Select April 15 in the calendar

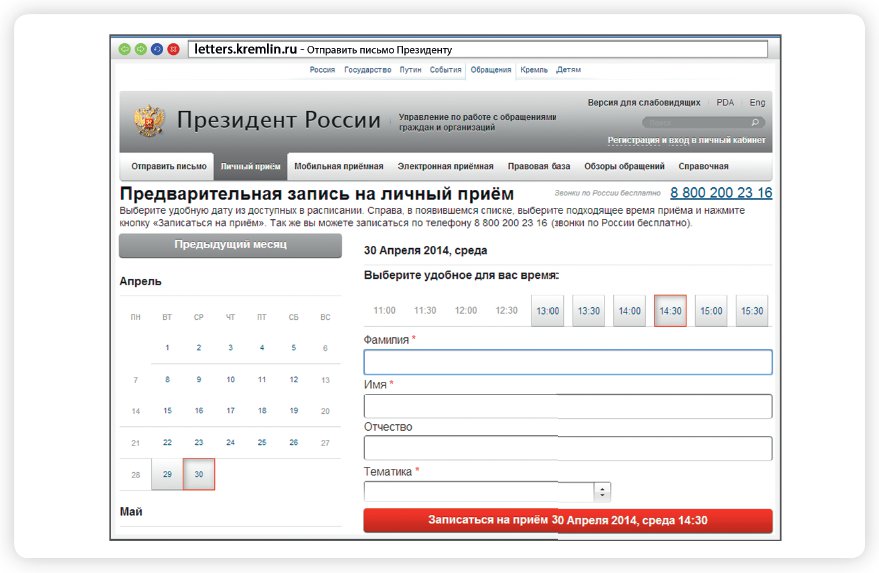click(167, 411)
